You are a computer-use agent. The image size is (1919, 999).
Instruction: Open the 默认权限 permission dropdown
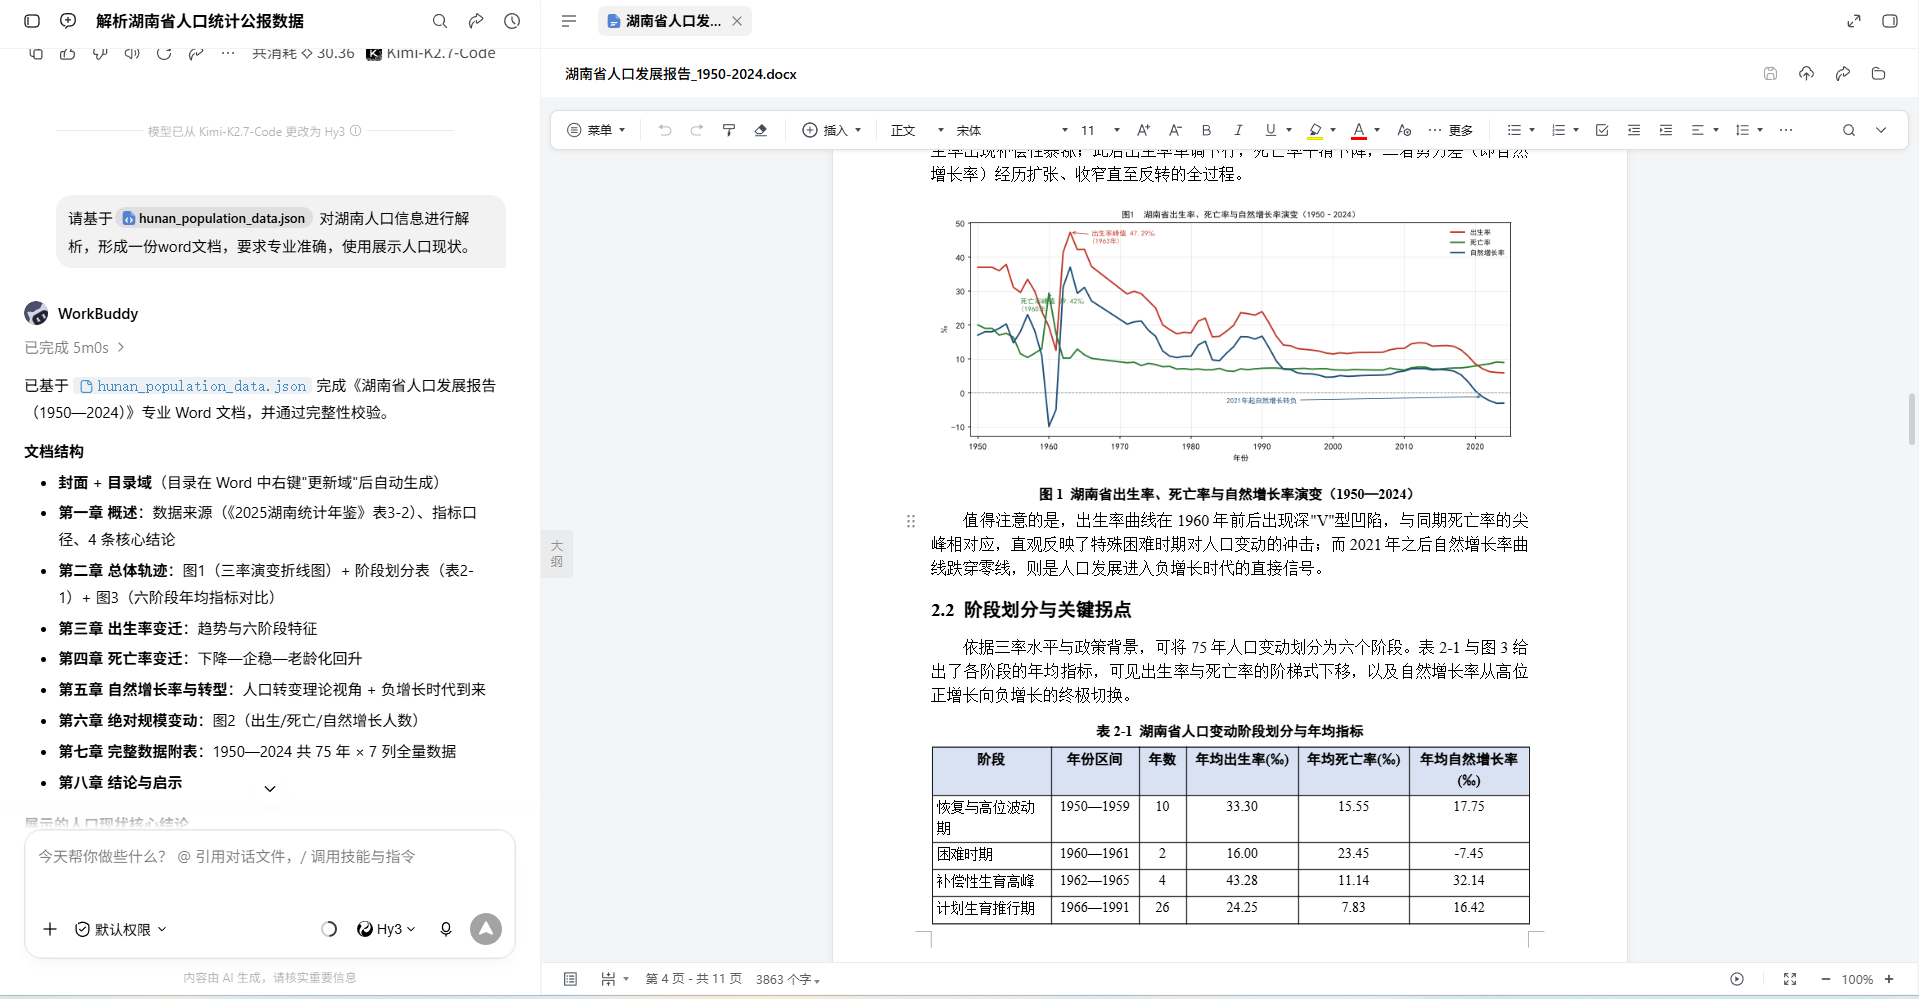[121, 929]
